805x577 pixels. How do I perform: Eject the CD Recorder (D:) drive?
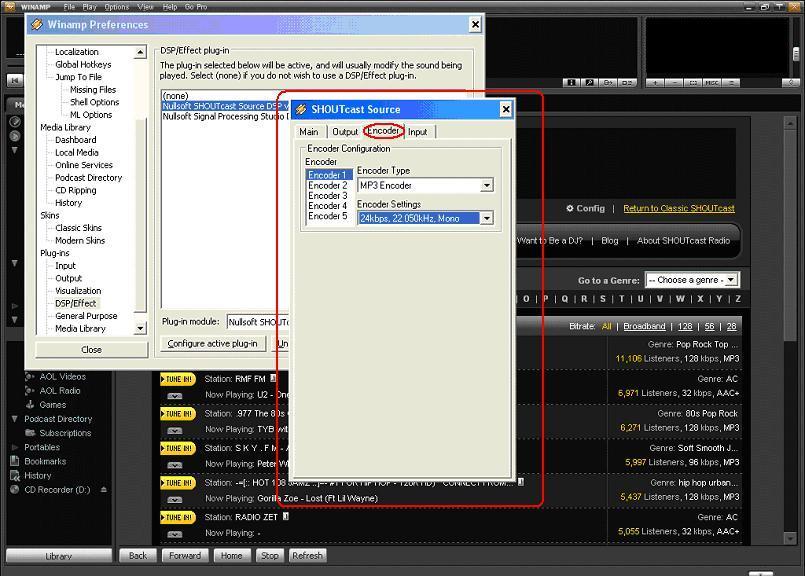104,490
